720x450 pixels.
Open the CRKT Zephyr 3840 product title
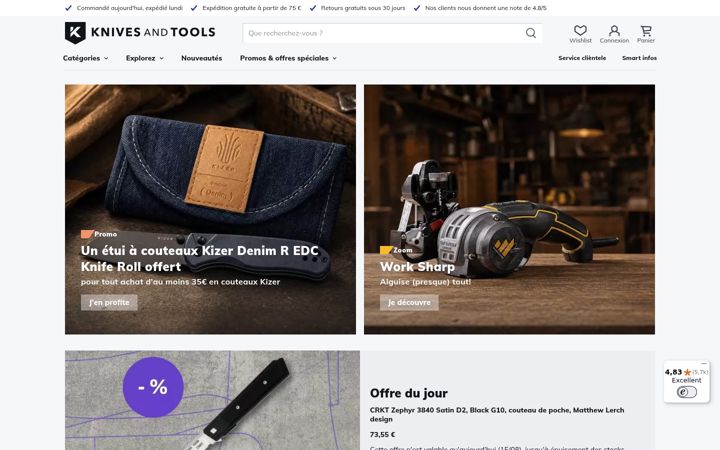tap(497, 415)
